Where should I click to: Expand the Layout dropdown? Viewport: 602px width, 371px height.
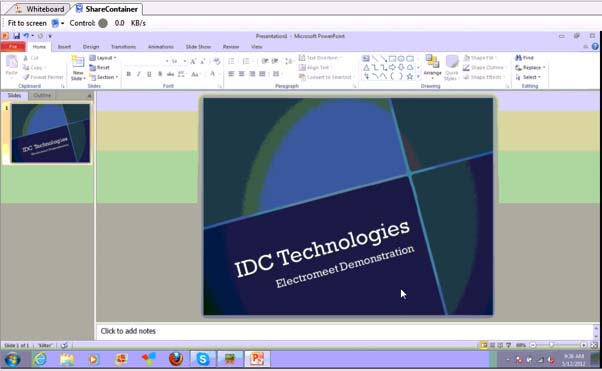tap(103, 58)
